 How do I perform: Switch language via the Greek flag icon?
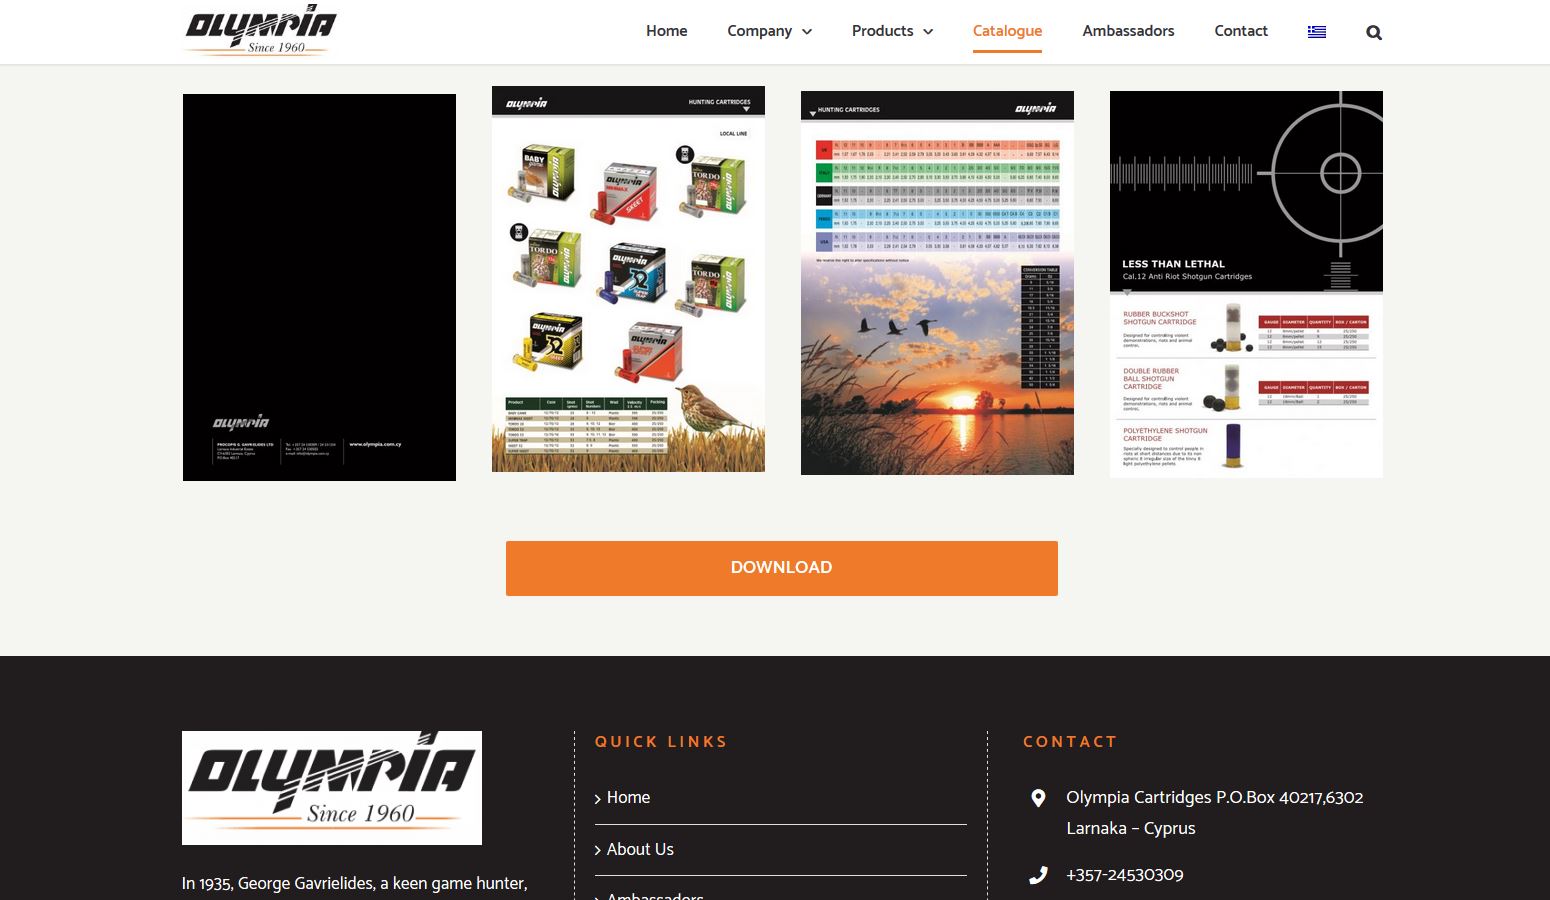click(1317, 32)
